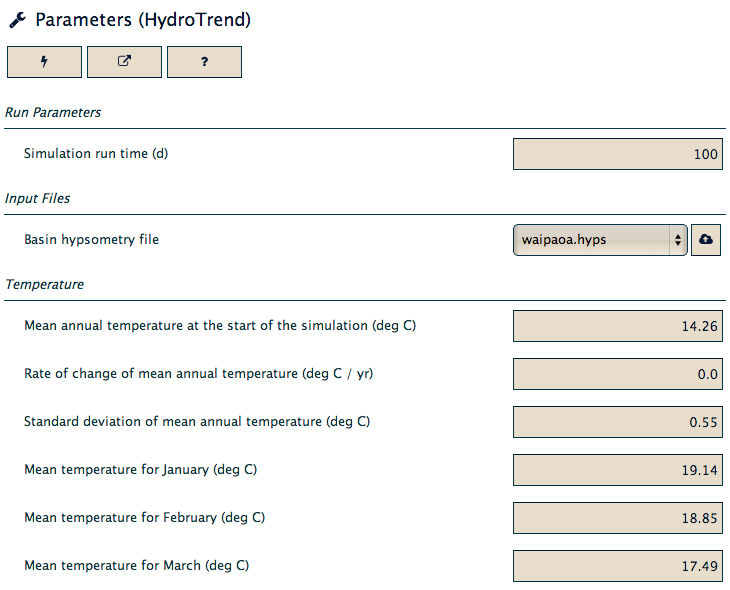730x590 pixels.
Task: Click the Basin hypsometry file label
Action: tap(91, 239)
